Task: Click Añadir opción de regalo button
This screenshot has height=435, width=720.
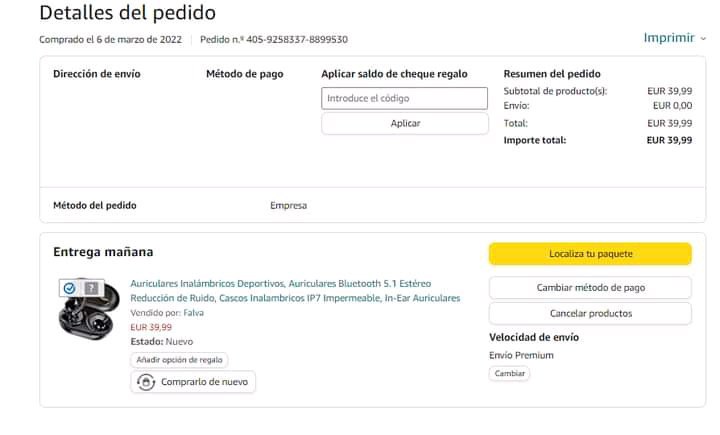Action: (179, 360)
